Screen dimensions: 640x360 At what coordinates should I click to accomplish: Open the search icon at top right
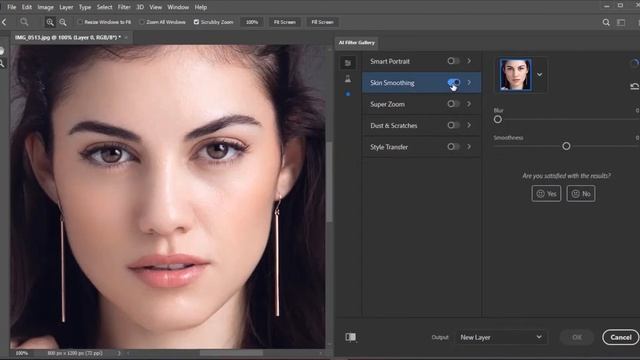606,22
